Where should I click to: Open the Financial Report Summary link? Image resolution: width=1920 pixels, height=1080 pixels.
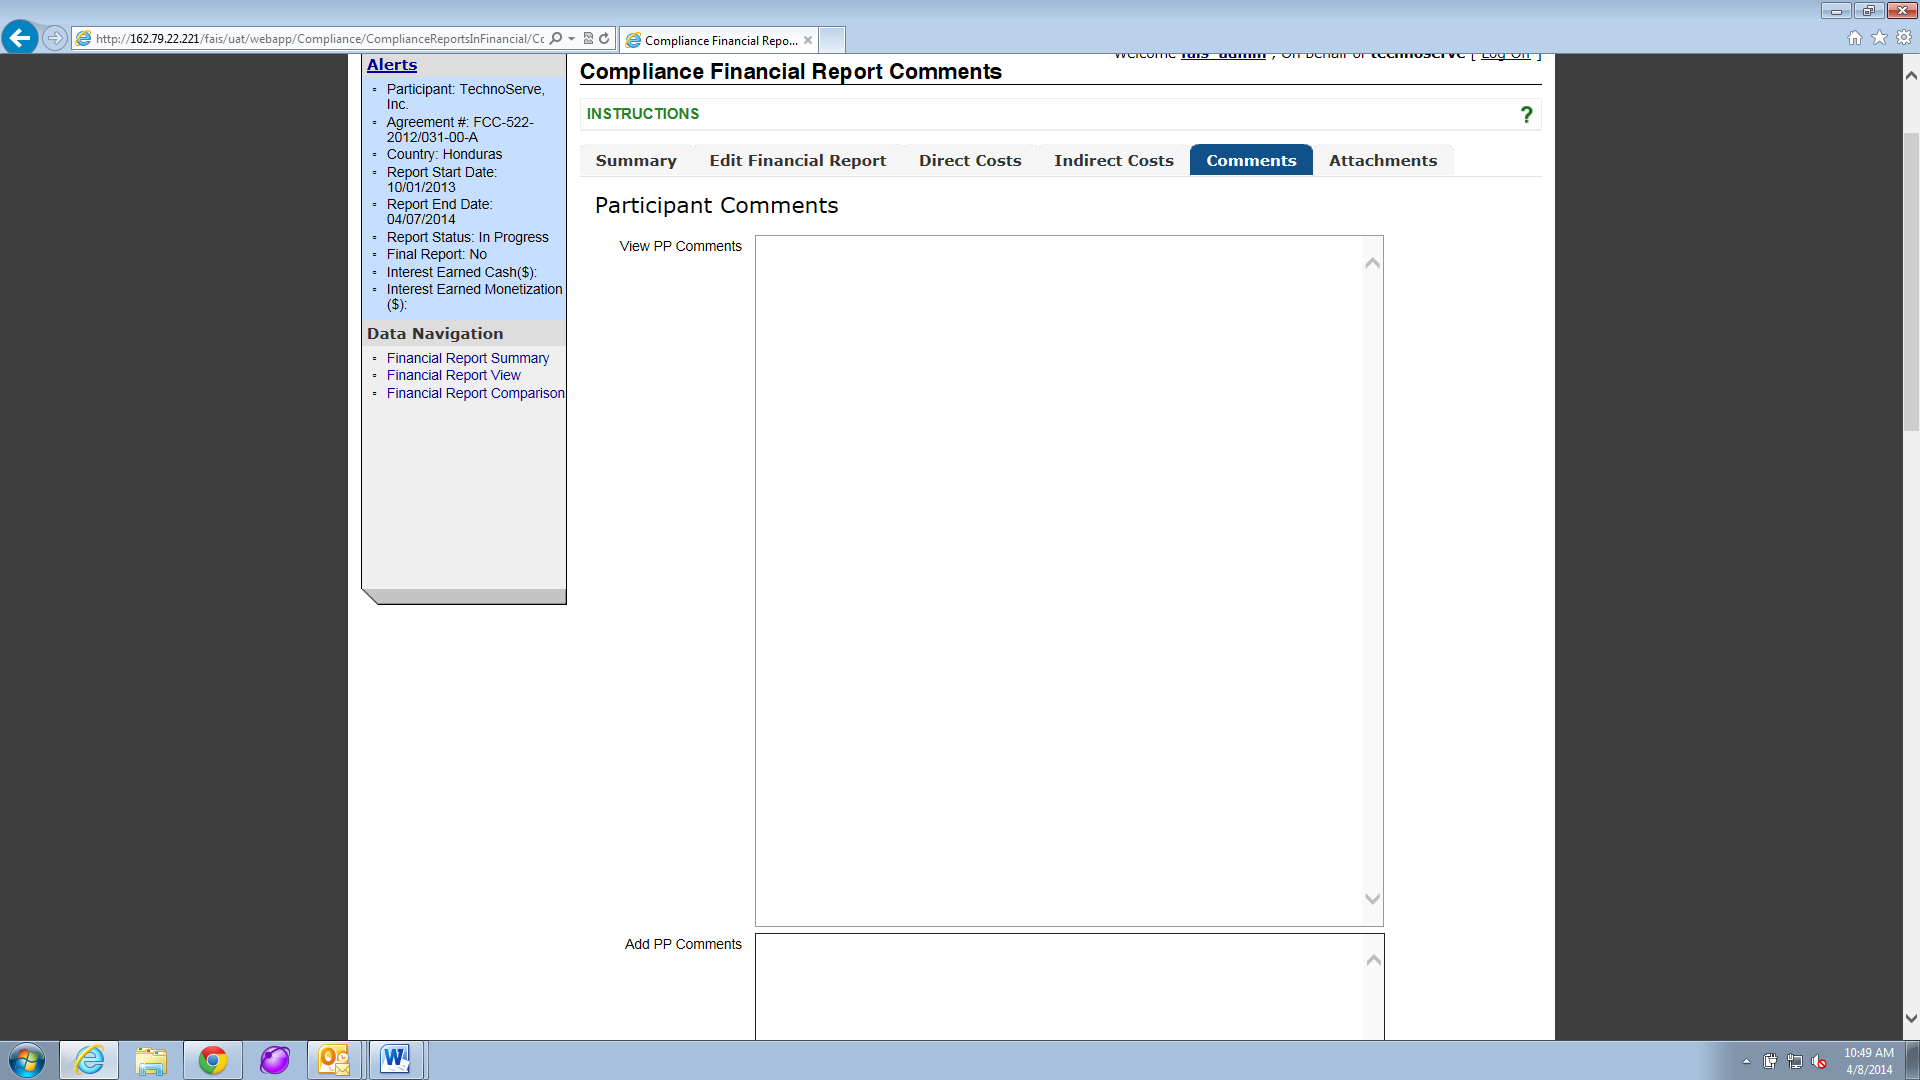(467, 358)
